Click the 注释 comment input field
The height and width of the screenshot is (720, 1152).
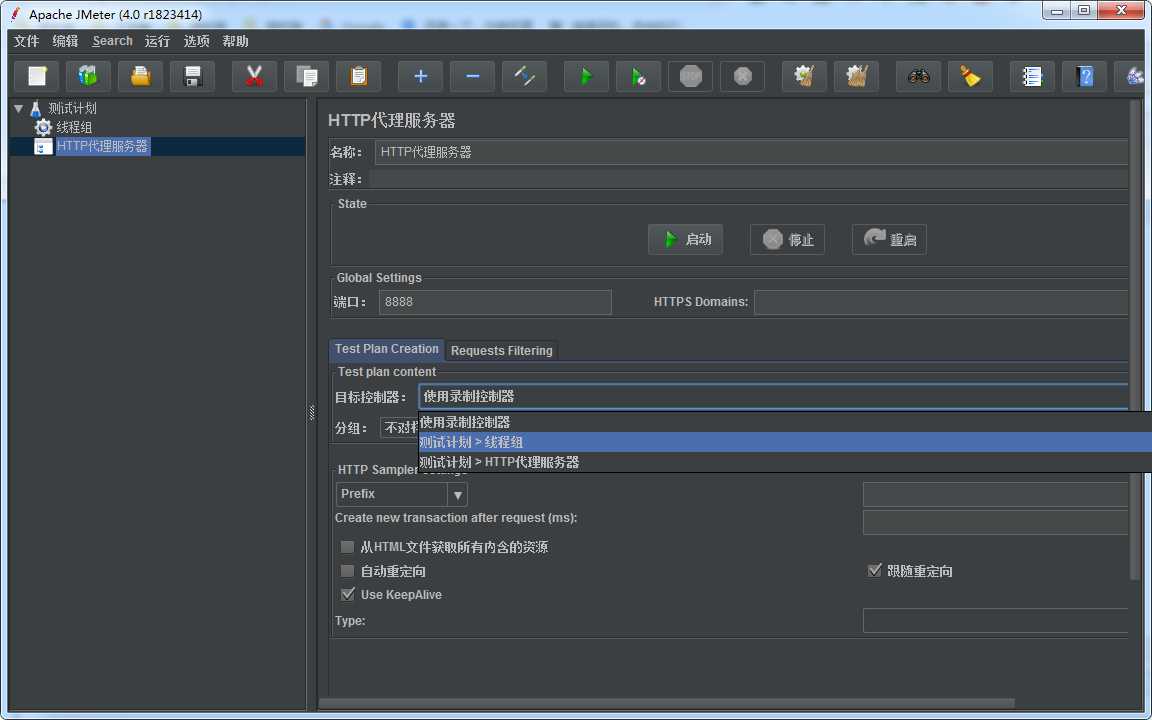coord(749,179)
